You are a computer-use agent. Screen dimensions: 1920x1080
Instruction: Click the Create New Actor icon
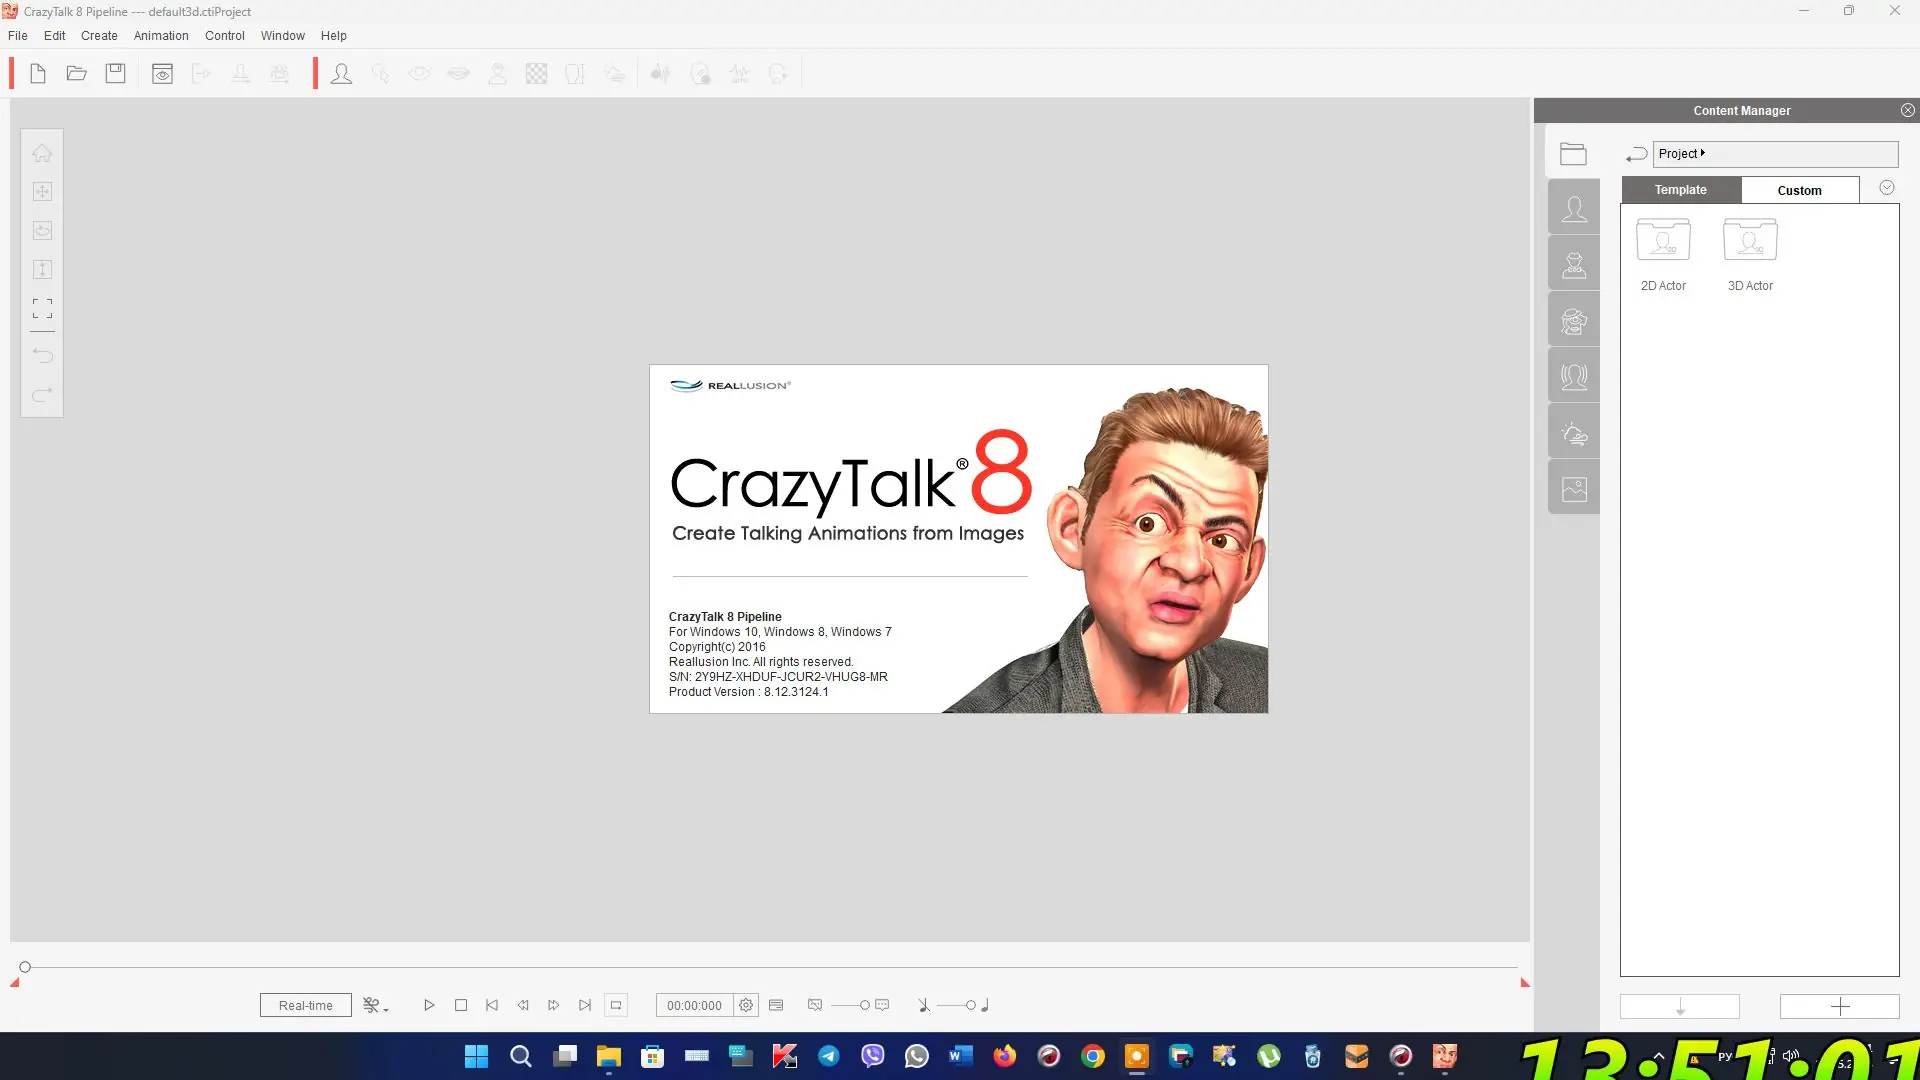341,74
